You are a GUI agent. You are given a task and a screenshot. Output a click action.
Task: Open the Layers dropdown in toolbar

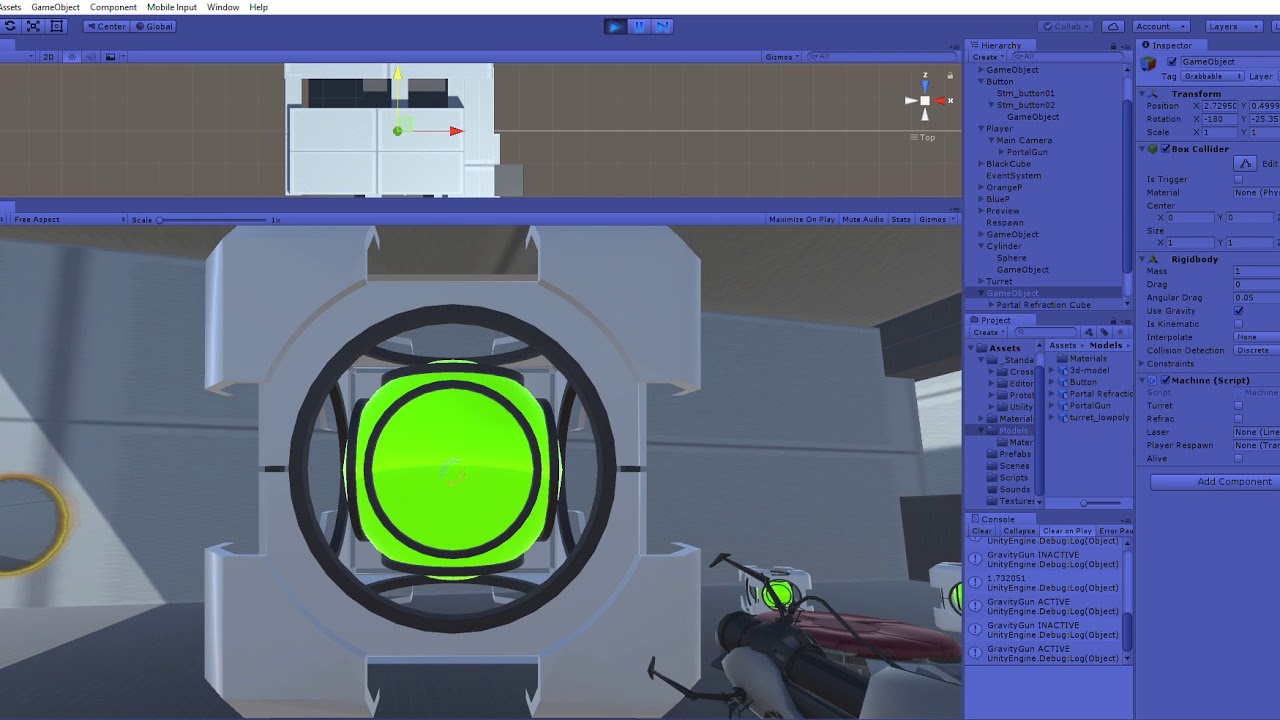[x=1235, y=26]
